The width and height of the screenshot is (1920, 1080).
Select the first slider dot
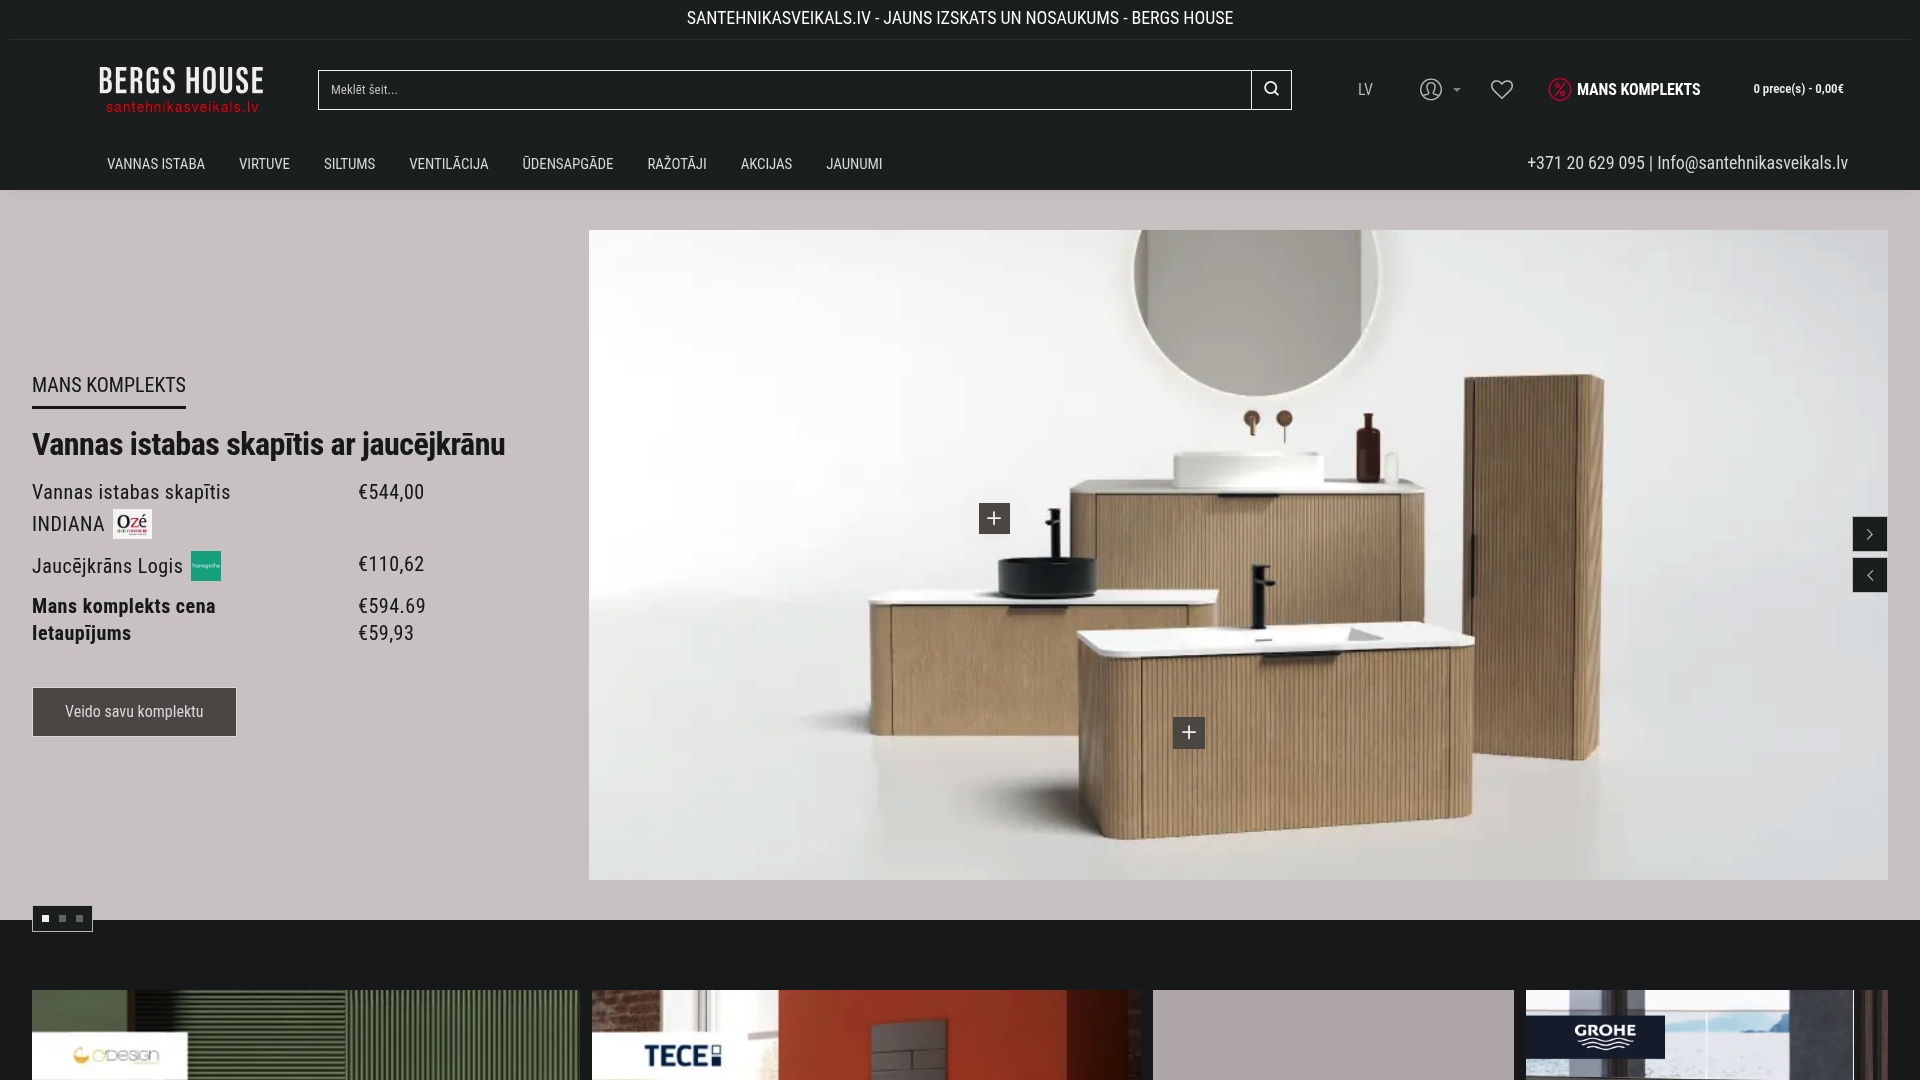(x=45, y=918)
